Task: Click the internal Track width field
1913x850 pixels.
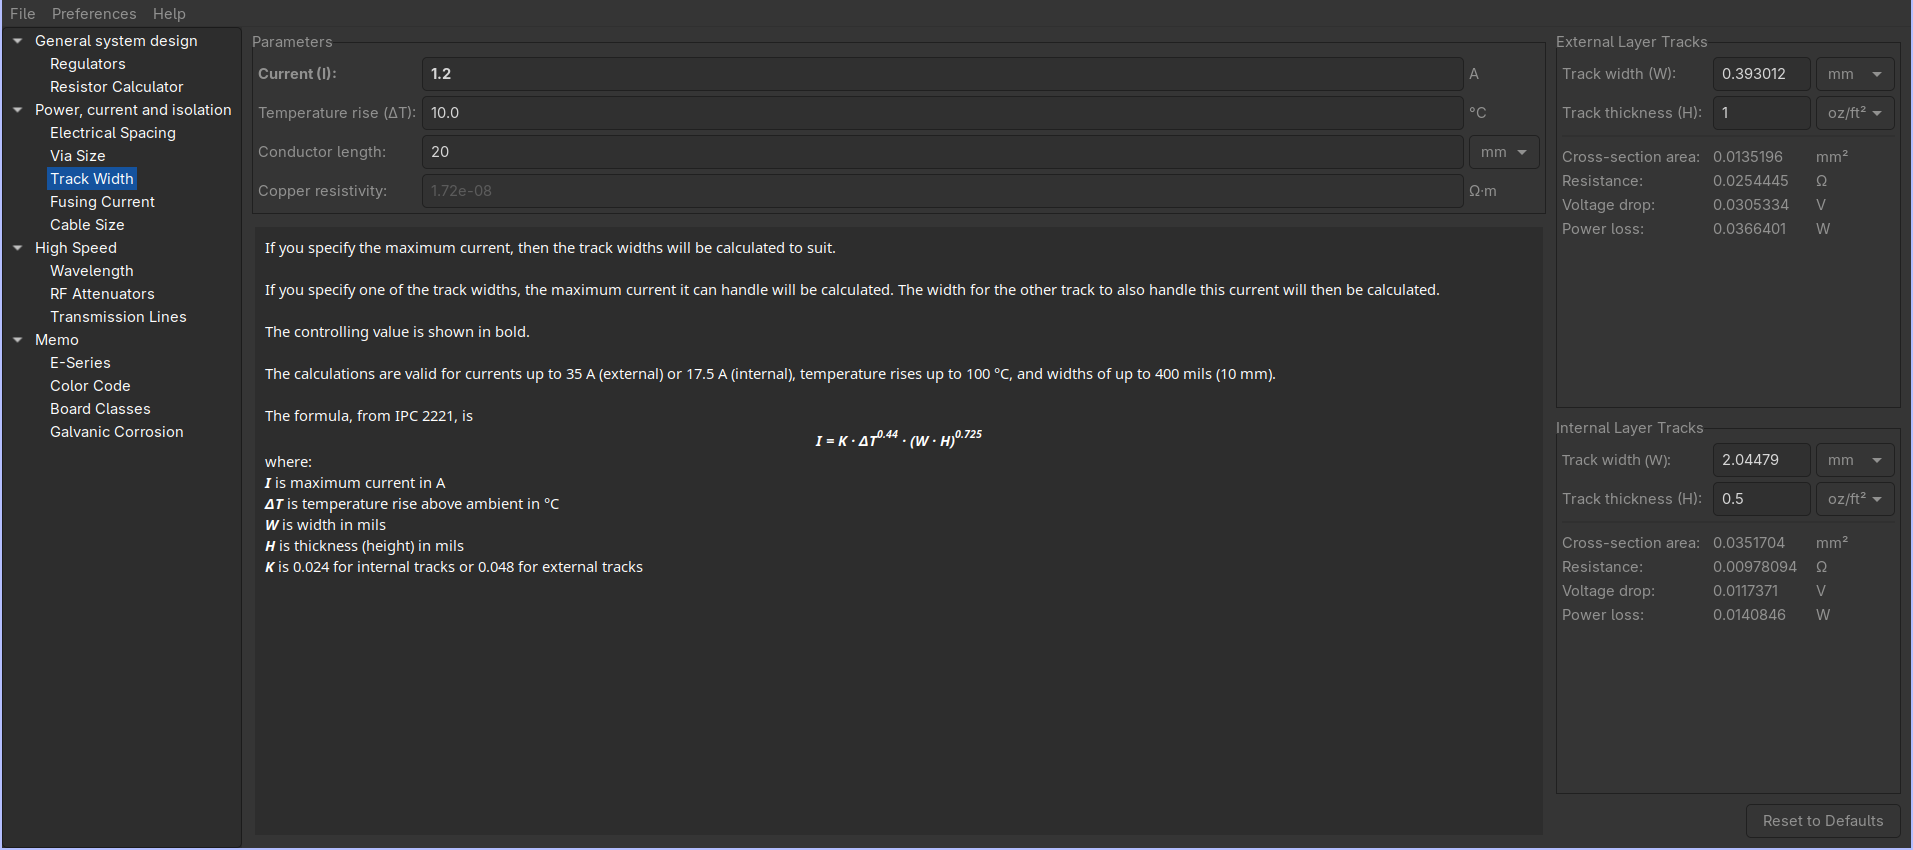Action: pos(1761,460)
